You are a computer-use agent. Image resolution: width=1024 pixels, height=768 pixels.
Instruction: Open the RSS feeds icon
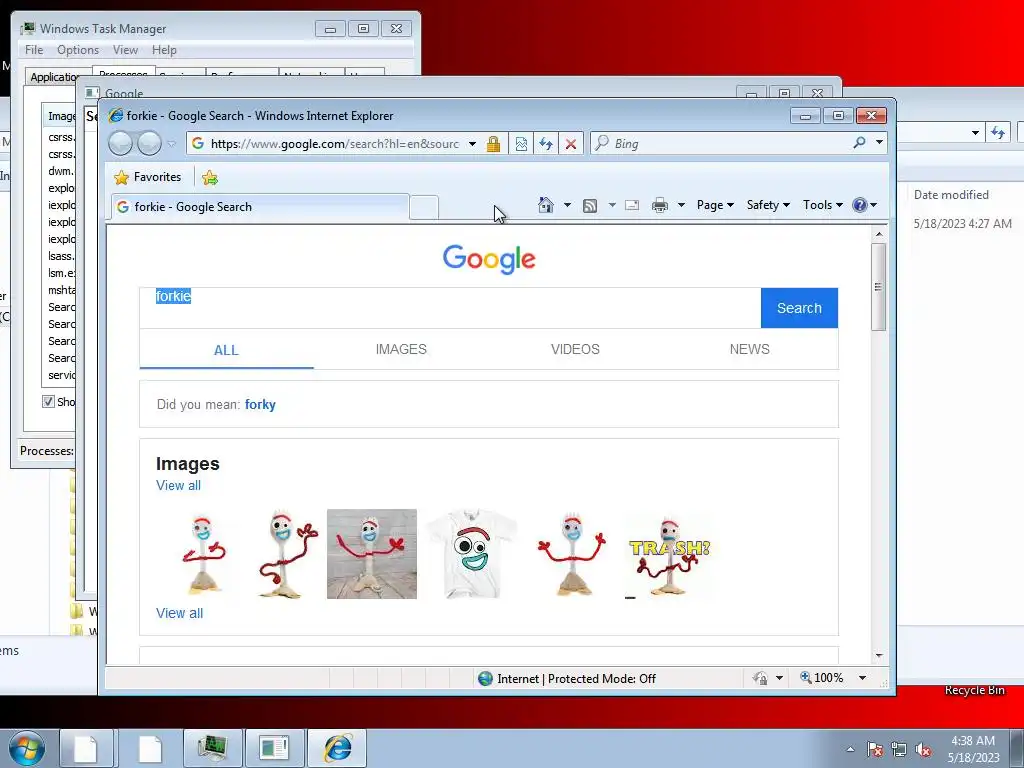coord(590,206)
